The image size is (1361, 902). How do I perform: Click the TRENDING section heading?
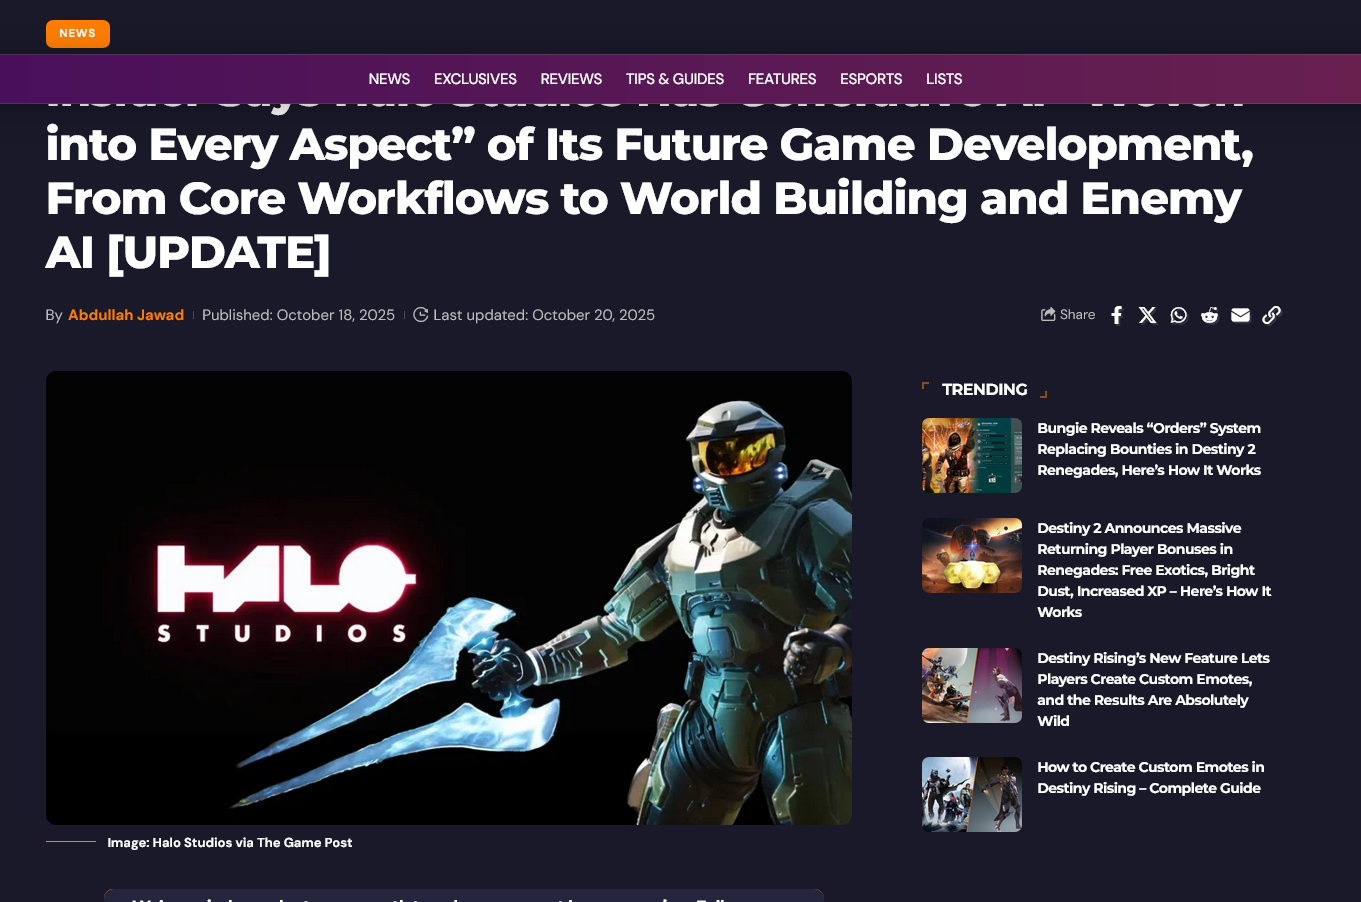click(x=985, y=390)
